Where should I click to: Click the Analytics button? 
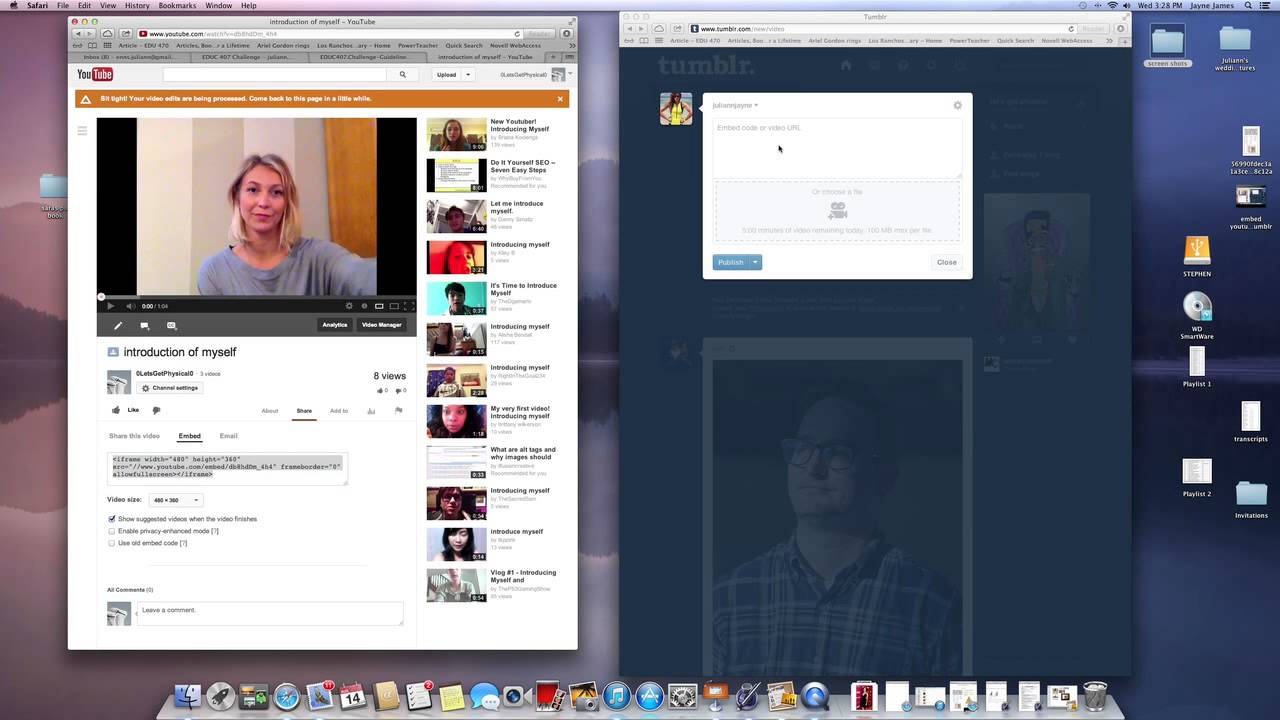point(335,325)
